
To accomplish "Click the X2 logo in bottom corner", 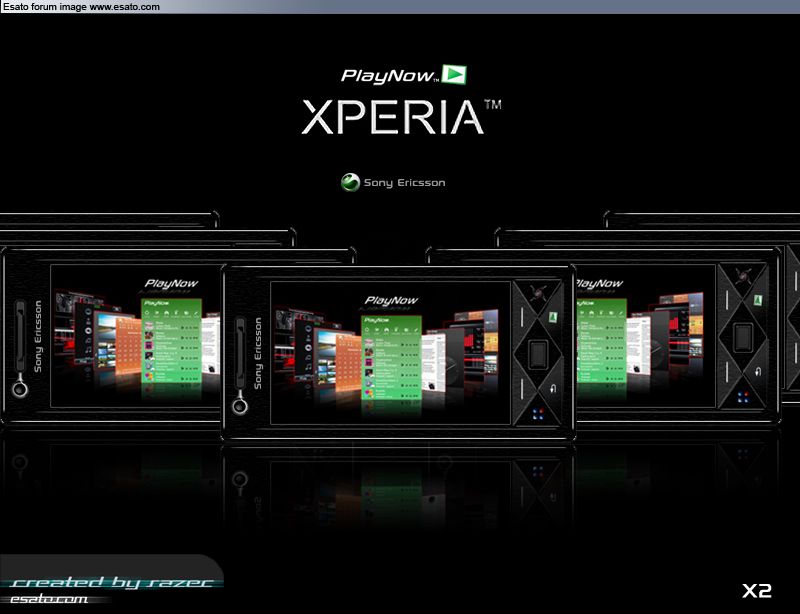I will (x=757, y=590).
